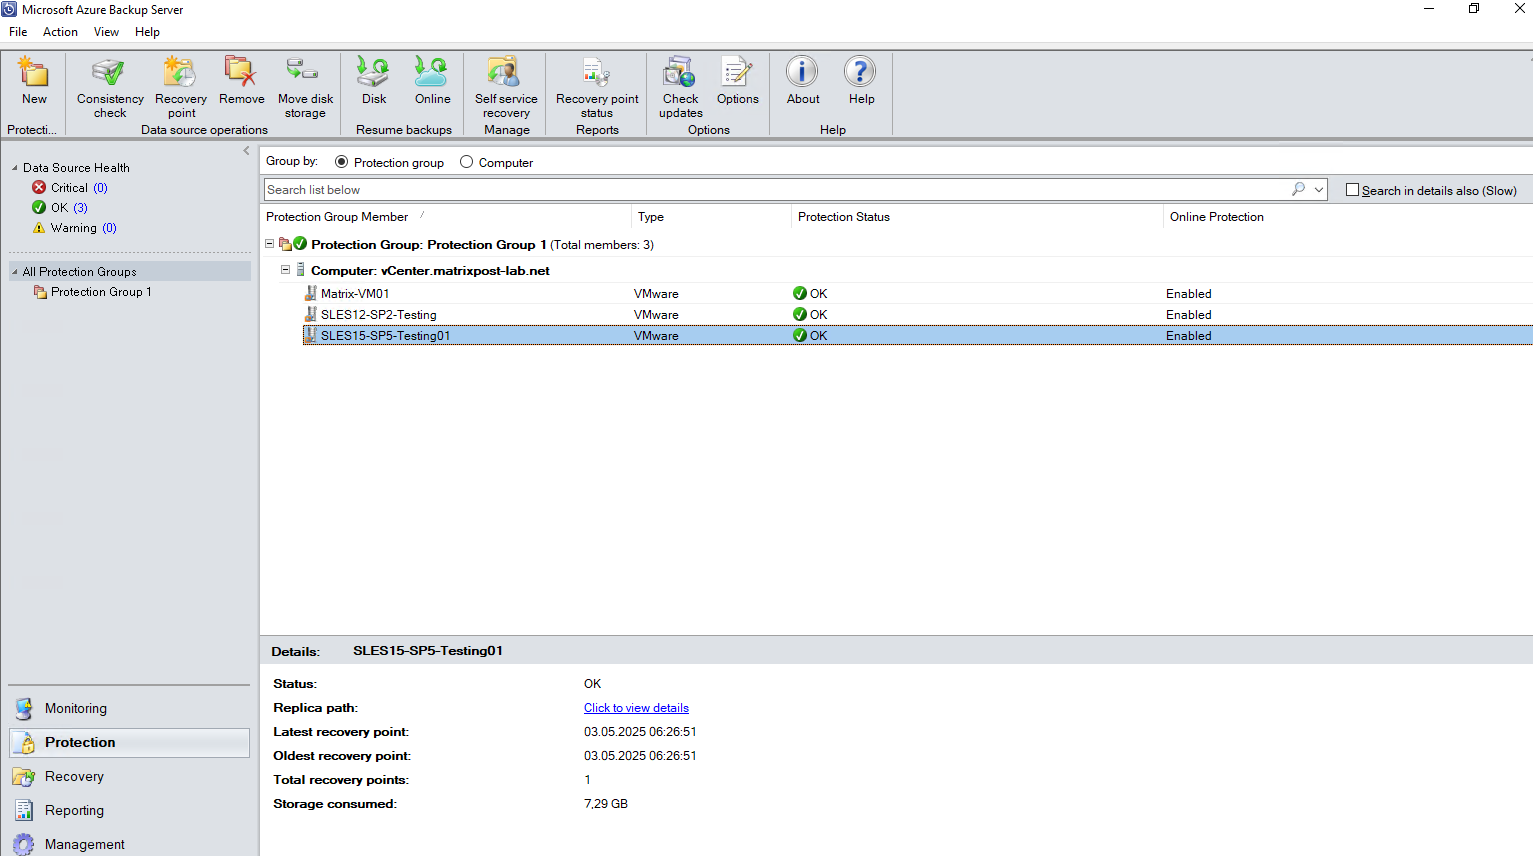Open the Help menu

(147, 32)
